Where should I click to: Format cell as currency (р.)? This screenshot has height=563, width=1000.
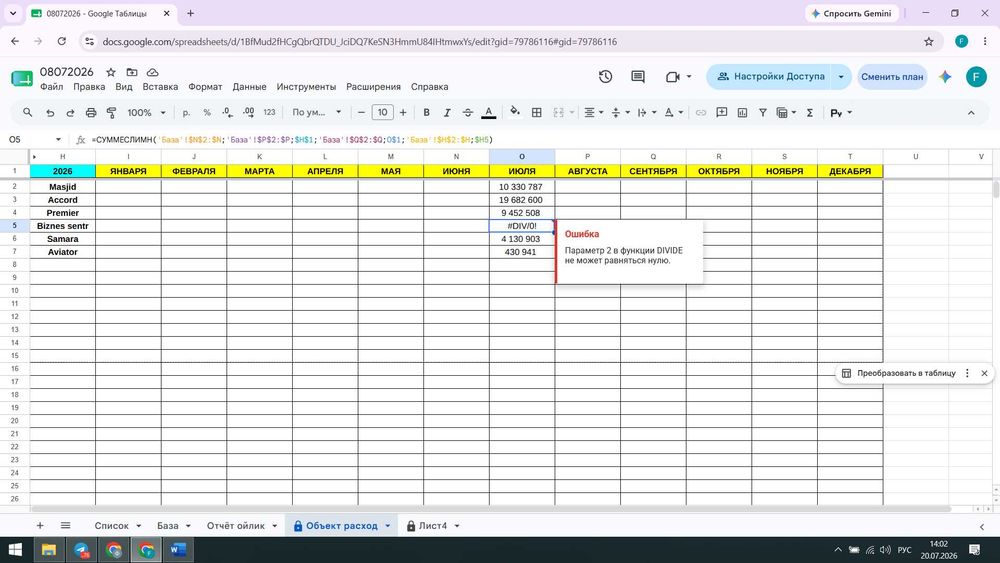point(186,112)
